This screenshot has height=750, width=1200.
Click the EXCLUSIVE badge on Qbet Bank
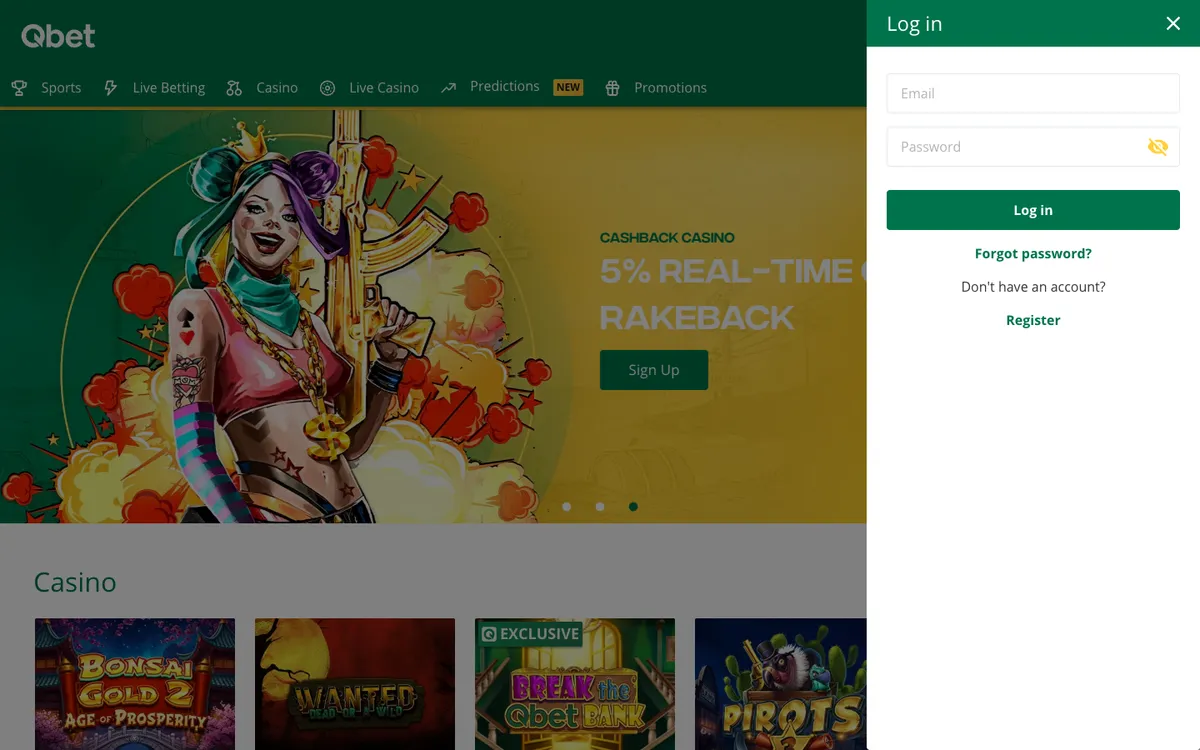tap(530, 634)
